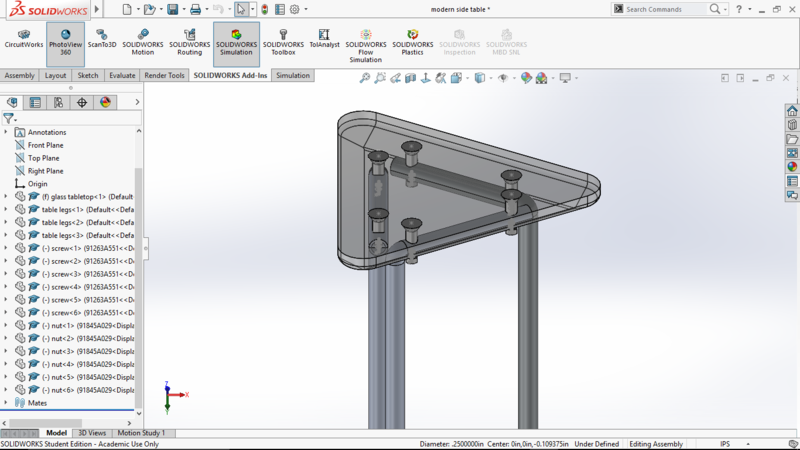Show FeatureManager design tree tab

click(12, 103)
